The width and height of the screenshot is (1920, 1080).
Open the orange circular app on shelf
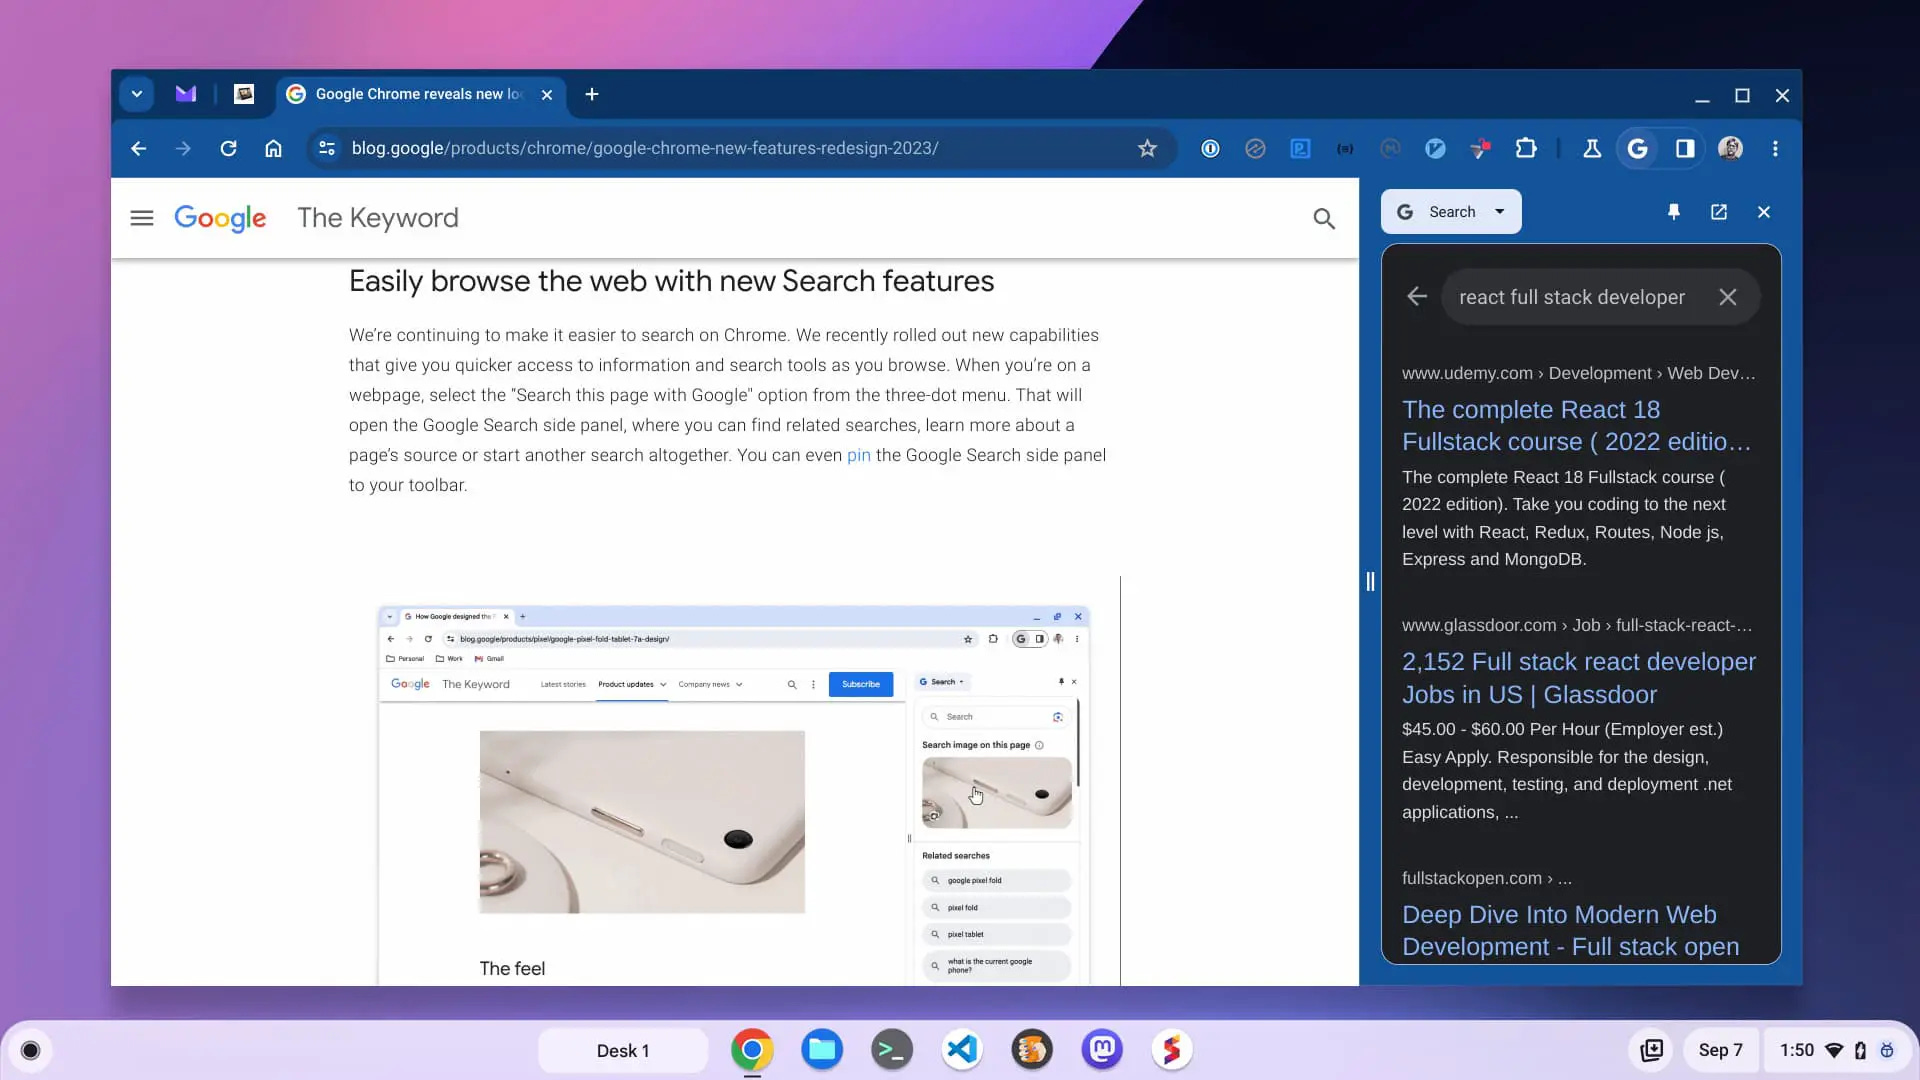pyautogui.click(x=1032, y=1050)
